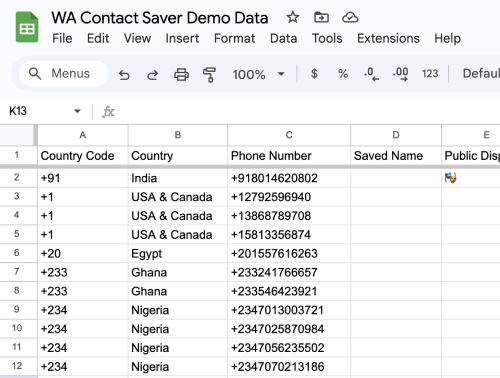Select phone number +2347025870984
Screen dimensions: 500x378
point(289,329)
